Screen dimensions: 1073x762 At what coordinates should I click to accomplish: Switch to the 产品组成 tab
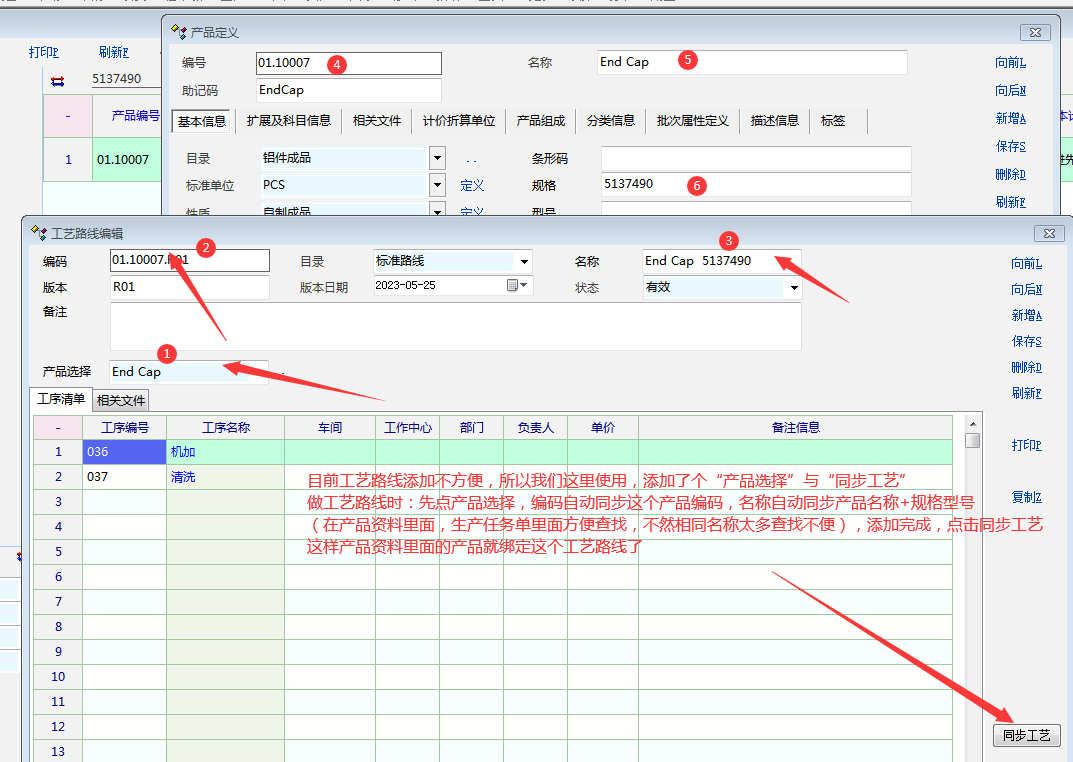click(x=540, y=121)
